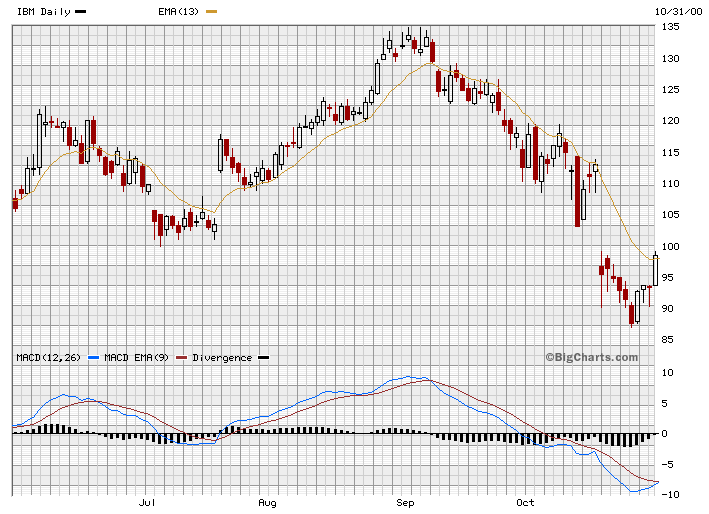The width and height of the screenshot is (709, 514).
Task: Open the BigCharts.com watermark link
Action: tap(595, 357)
